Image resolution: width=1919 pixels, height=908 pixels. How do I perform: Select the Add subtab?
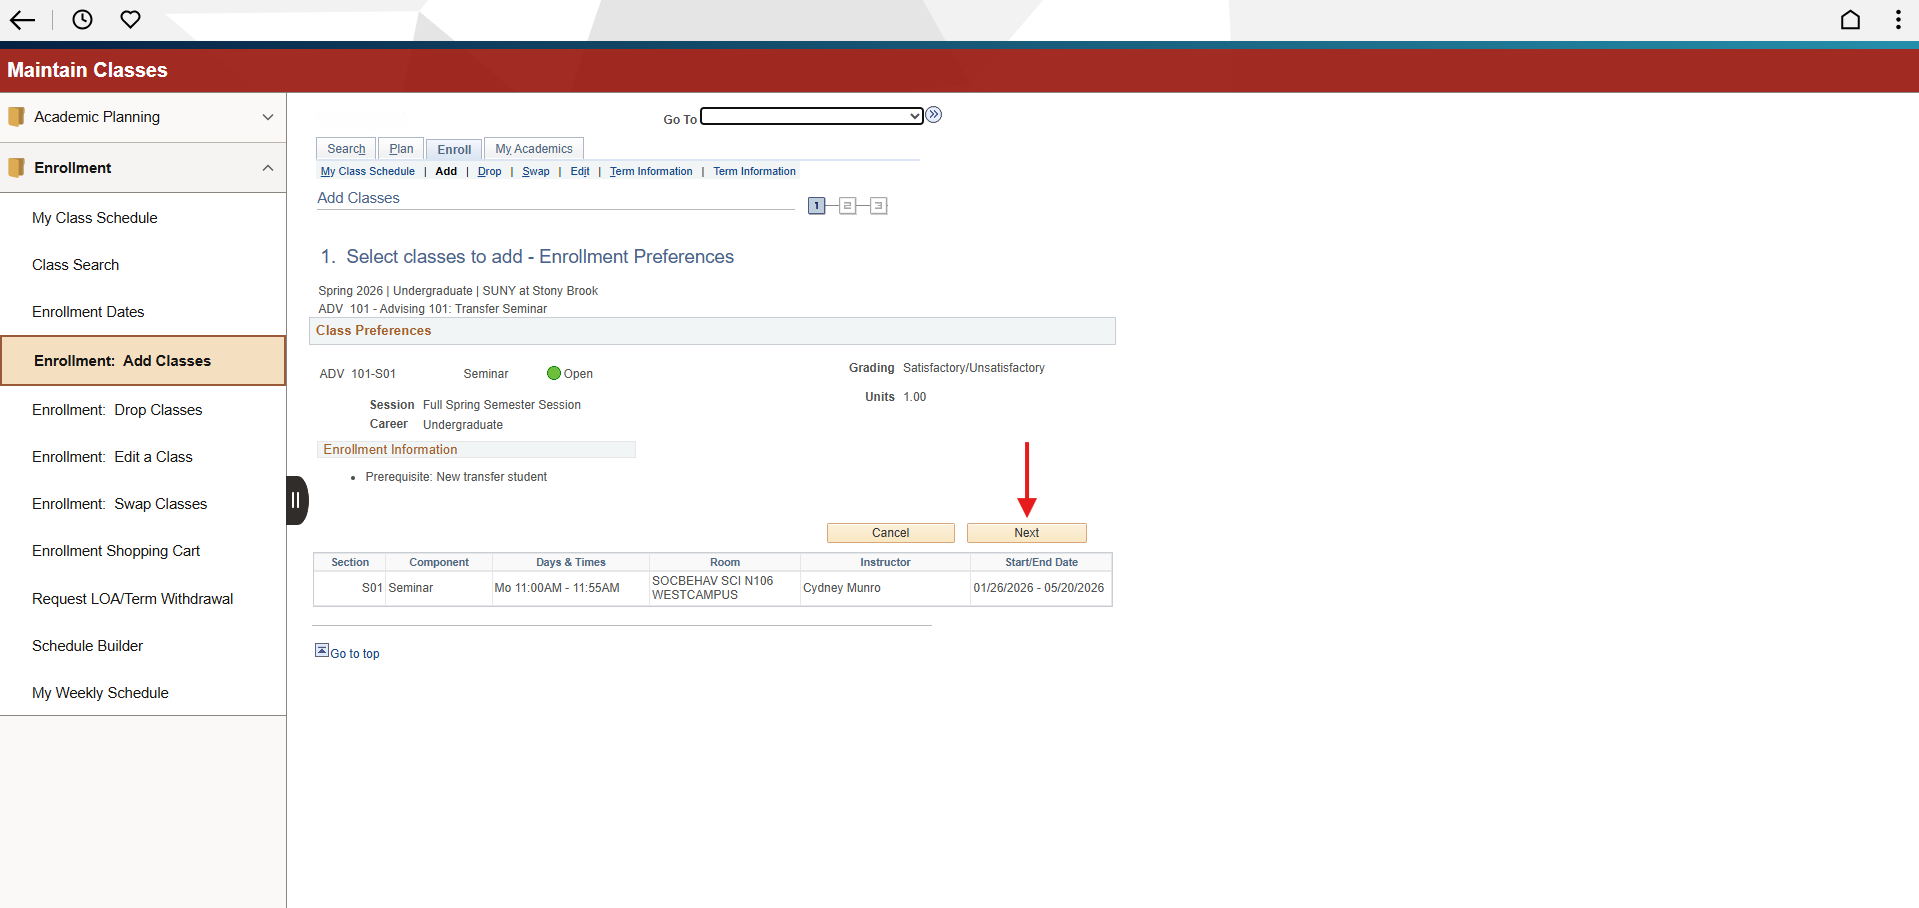(446, 172)
